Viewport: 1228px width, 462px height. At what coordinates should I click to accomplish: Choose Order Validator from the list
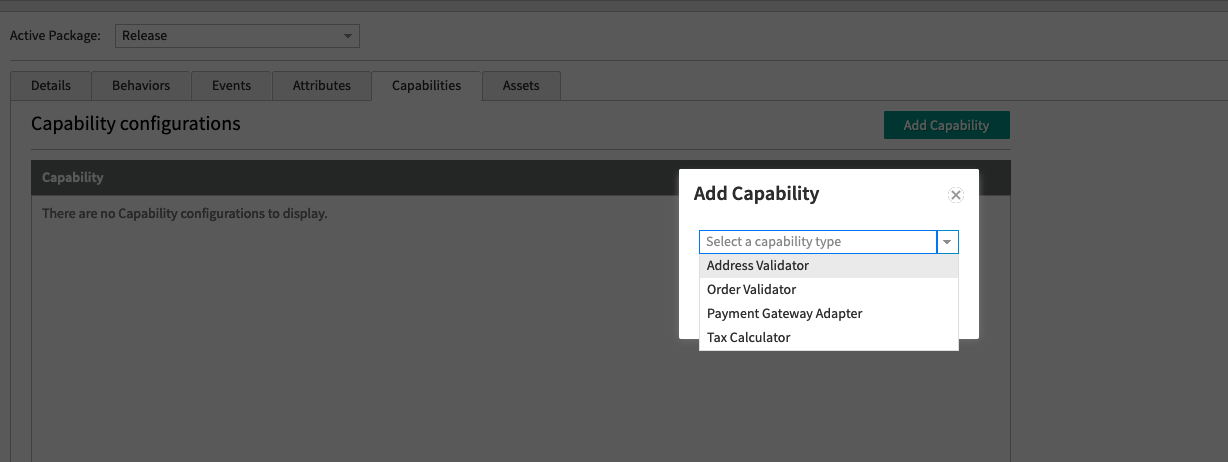pos(828,290)
